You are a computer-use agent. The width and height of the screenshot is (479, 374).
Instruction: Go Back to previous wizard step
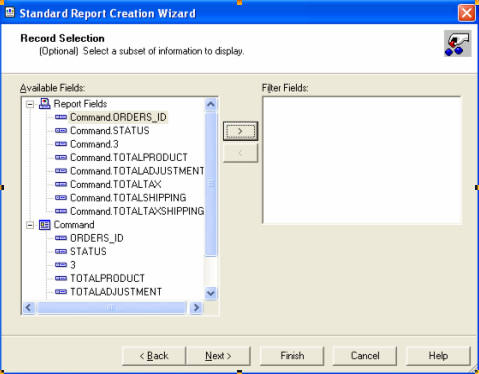coord(154,356)
